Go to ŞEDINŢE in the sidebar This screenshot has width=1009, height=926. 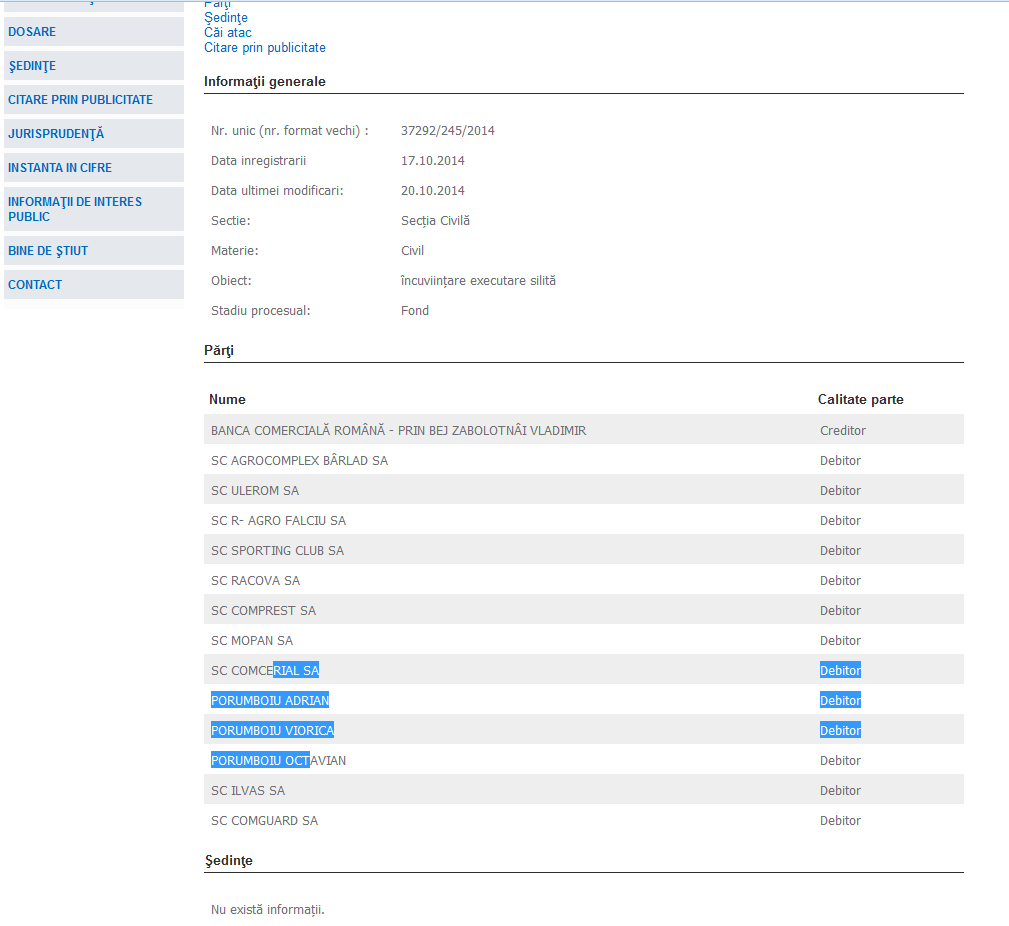click(32, 66)
